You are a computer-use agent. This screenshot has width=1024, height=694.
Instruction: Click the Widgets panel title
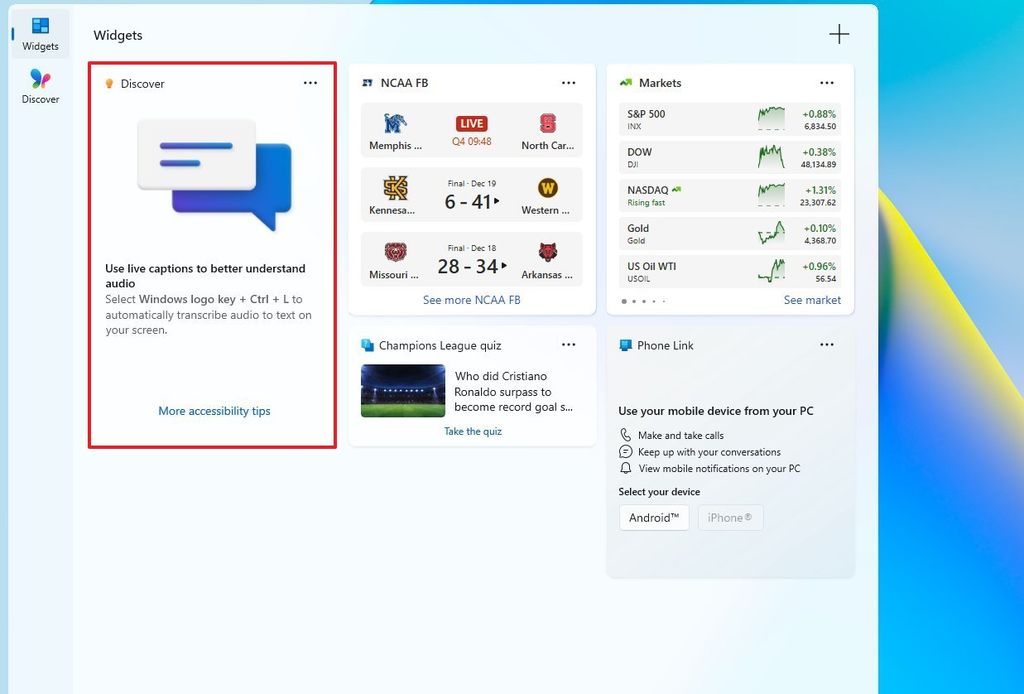click(118, 35)
